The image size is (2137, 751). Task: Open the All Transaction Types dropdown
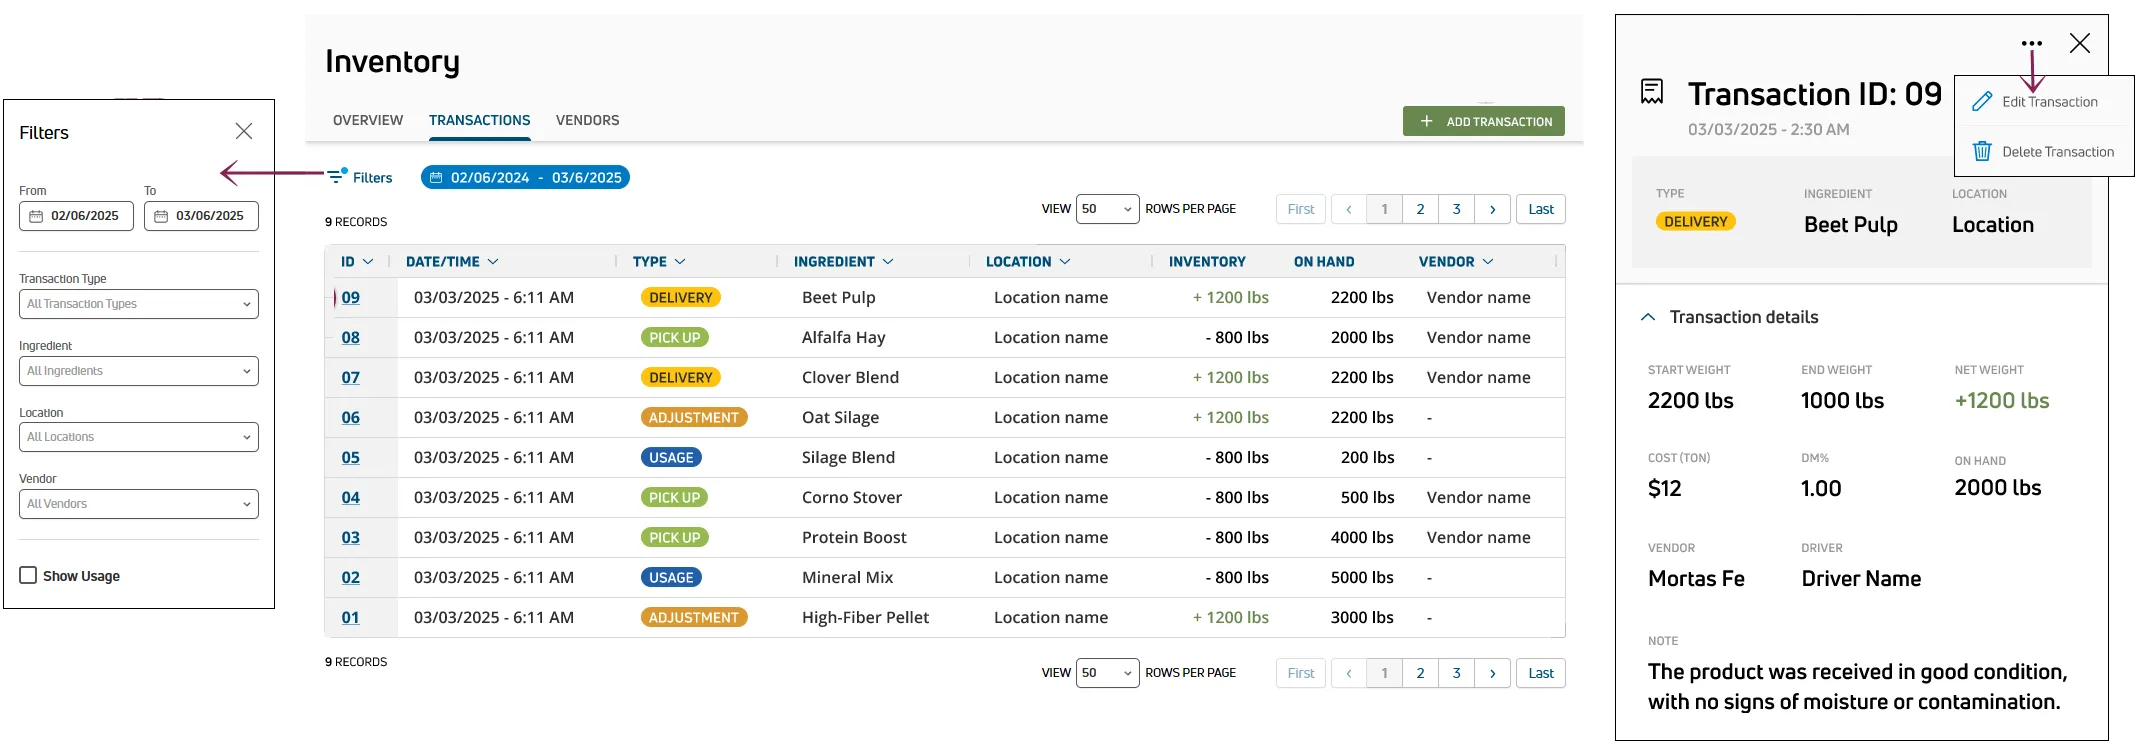tap(139, 304)
